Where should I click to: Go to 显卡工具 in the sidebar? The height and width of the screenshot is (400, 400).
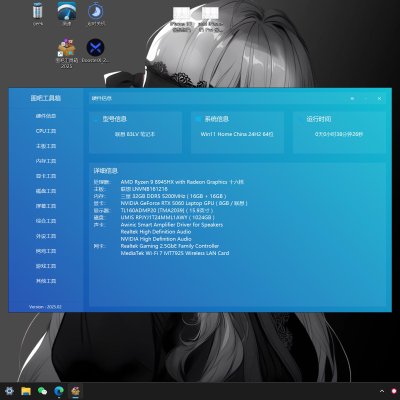(46, 176)
